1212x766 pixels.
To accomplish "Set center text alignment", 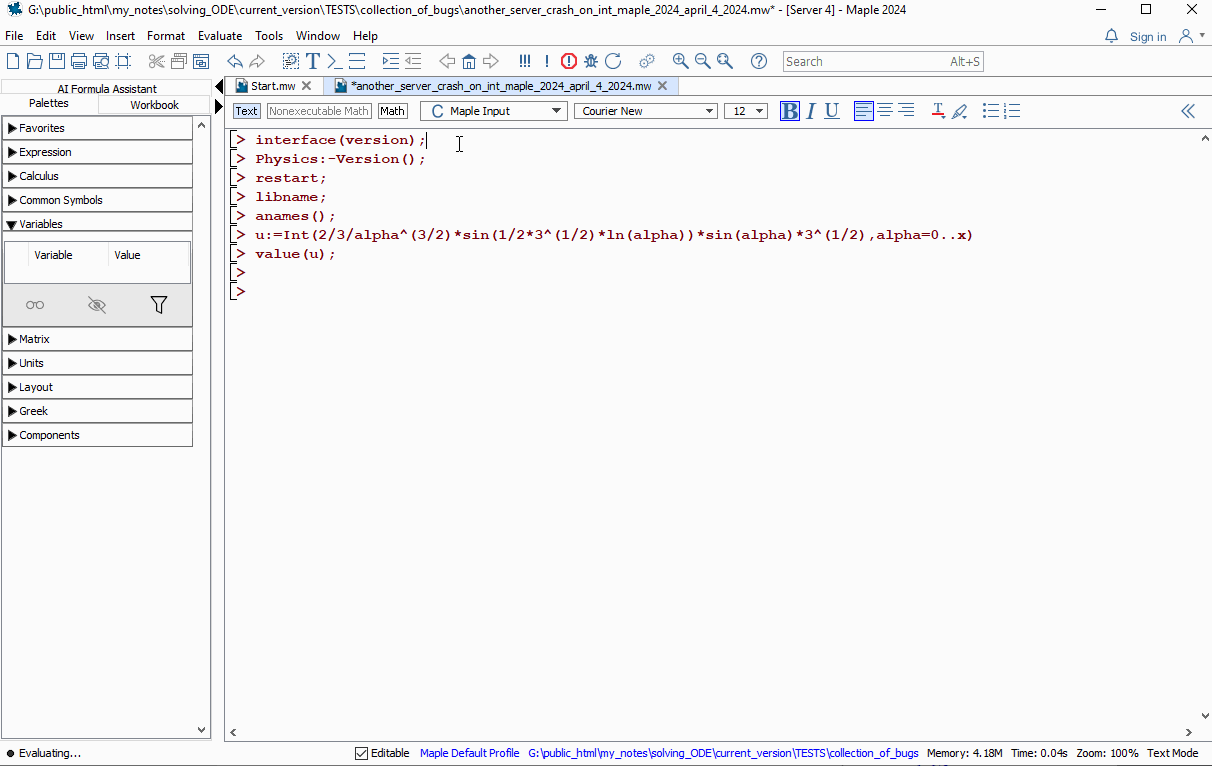I will (x=885, y=111).
